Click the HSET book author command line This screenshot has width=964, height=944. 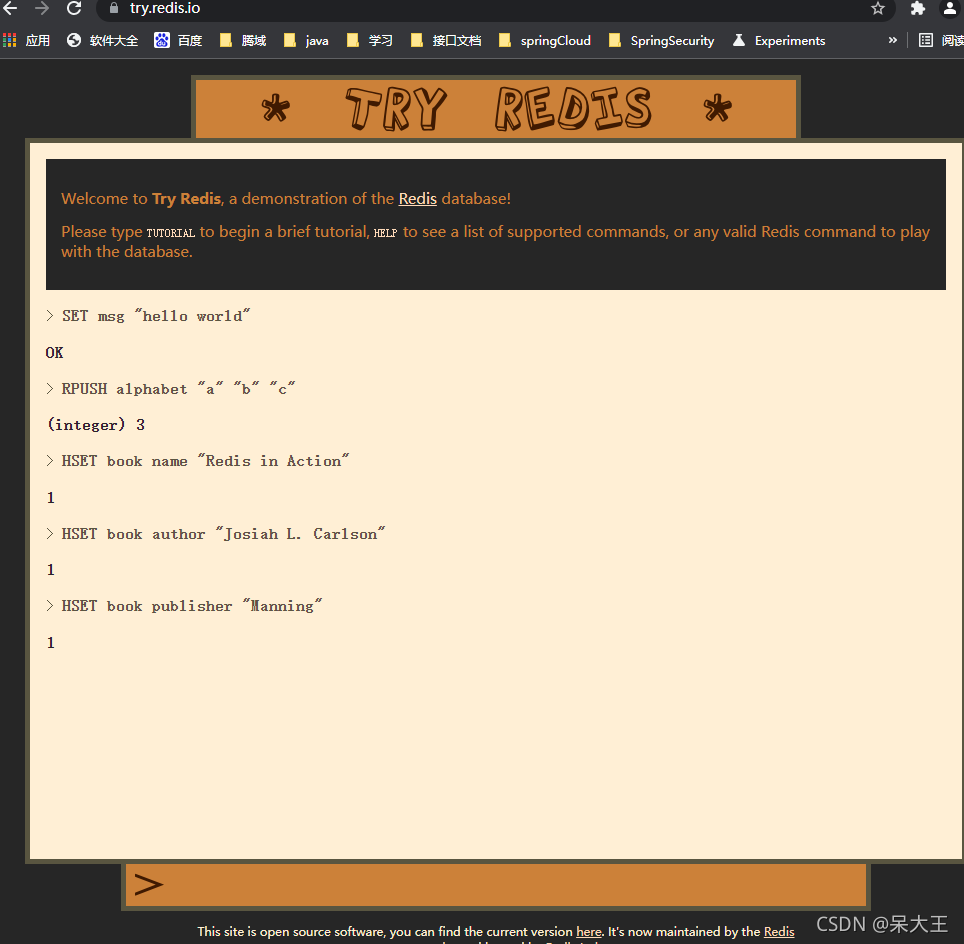[216, 534]
